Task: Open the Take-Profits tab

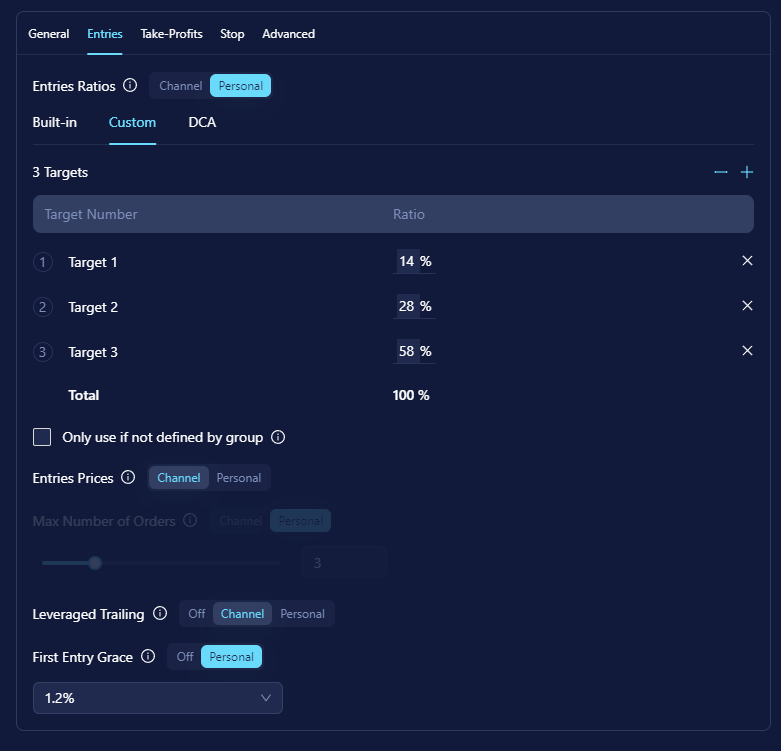Action: coord(171,34)
